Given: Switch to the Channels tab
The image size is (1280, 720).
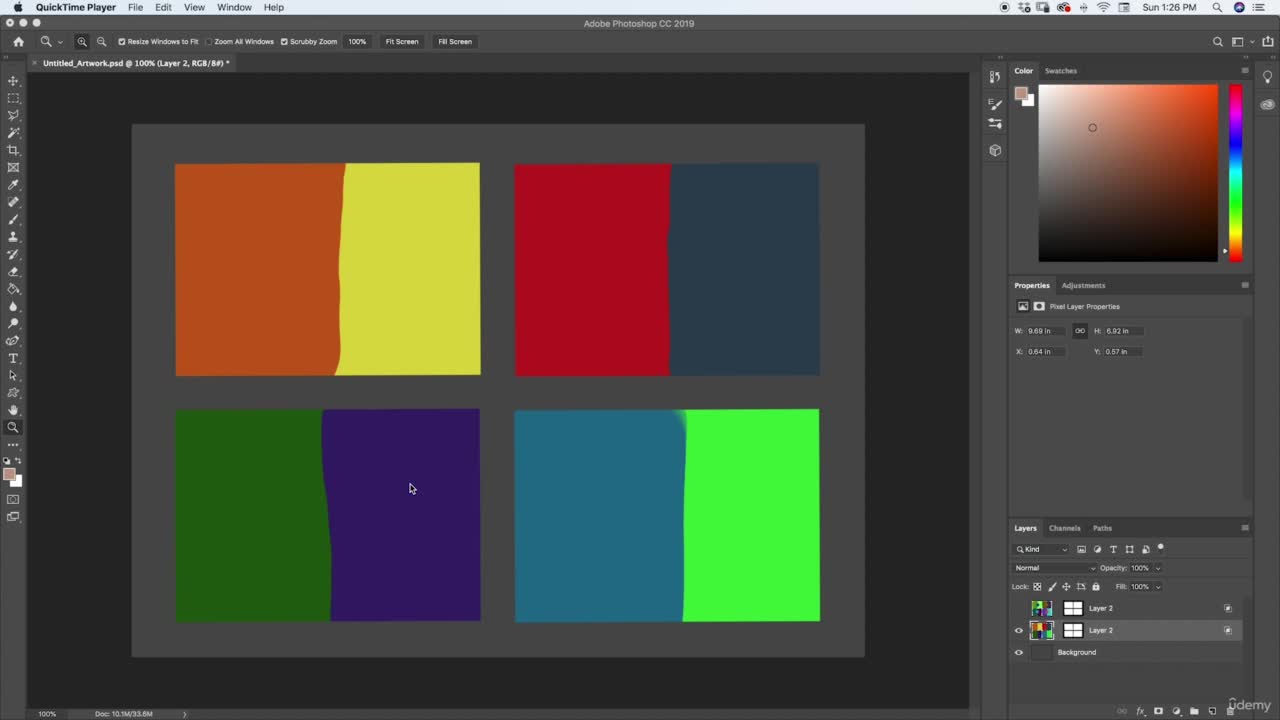Looking at the screenshot, I should pos(1064,528).
